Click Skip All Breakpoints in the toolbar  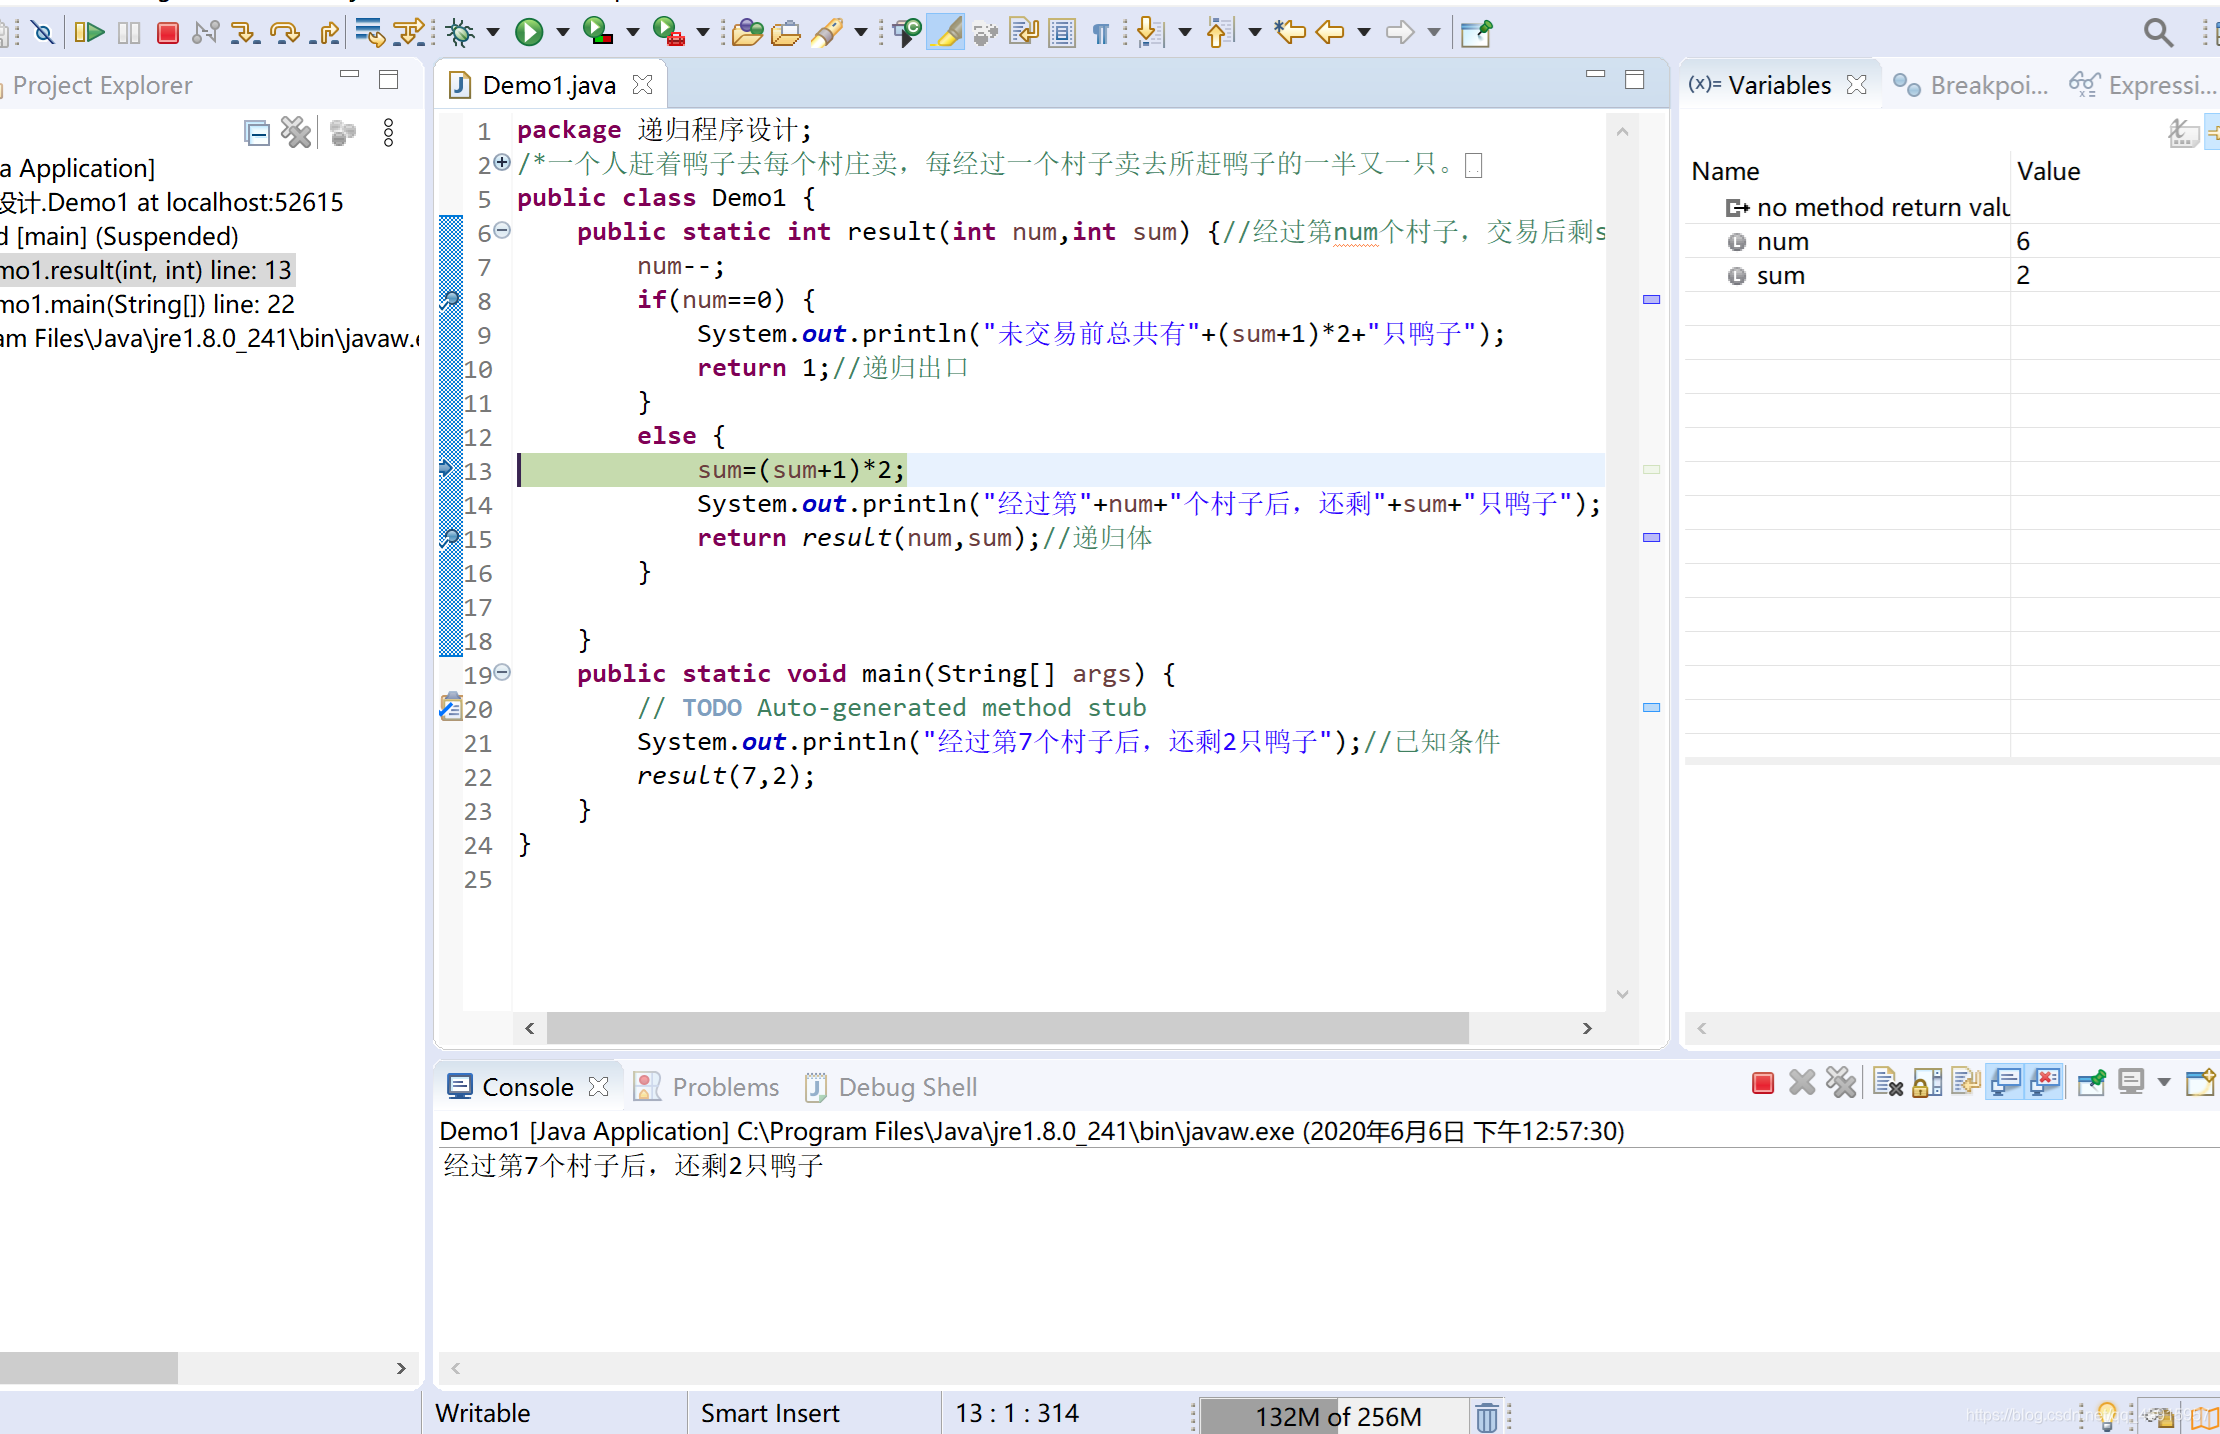(42, 33)
